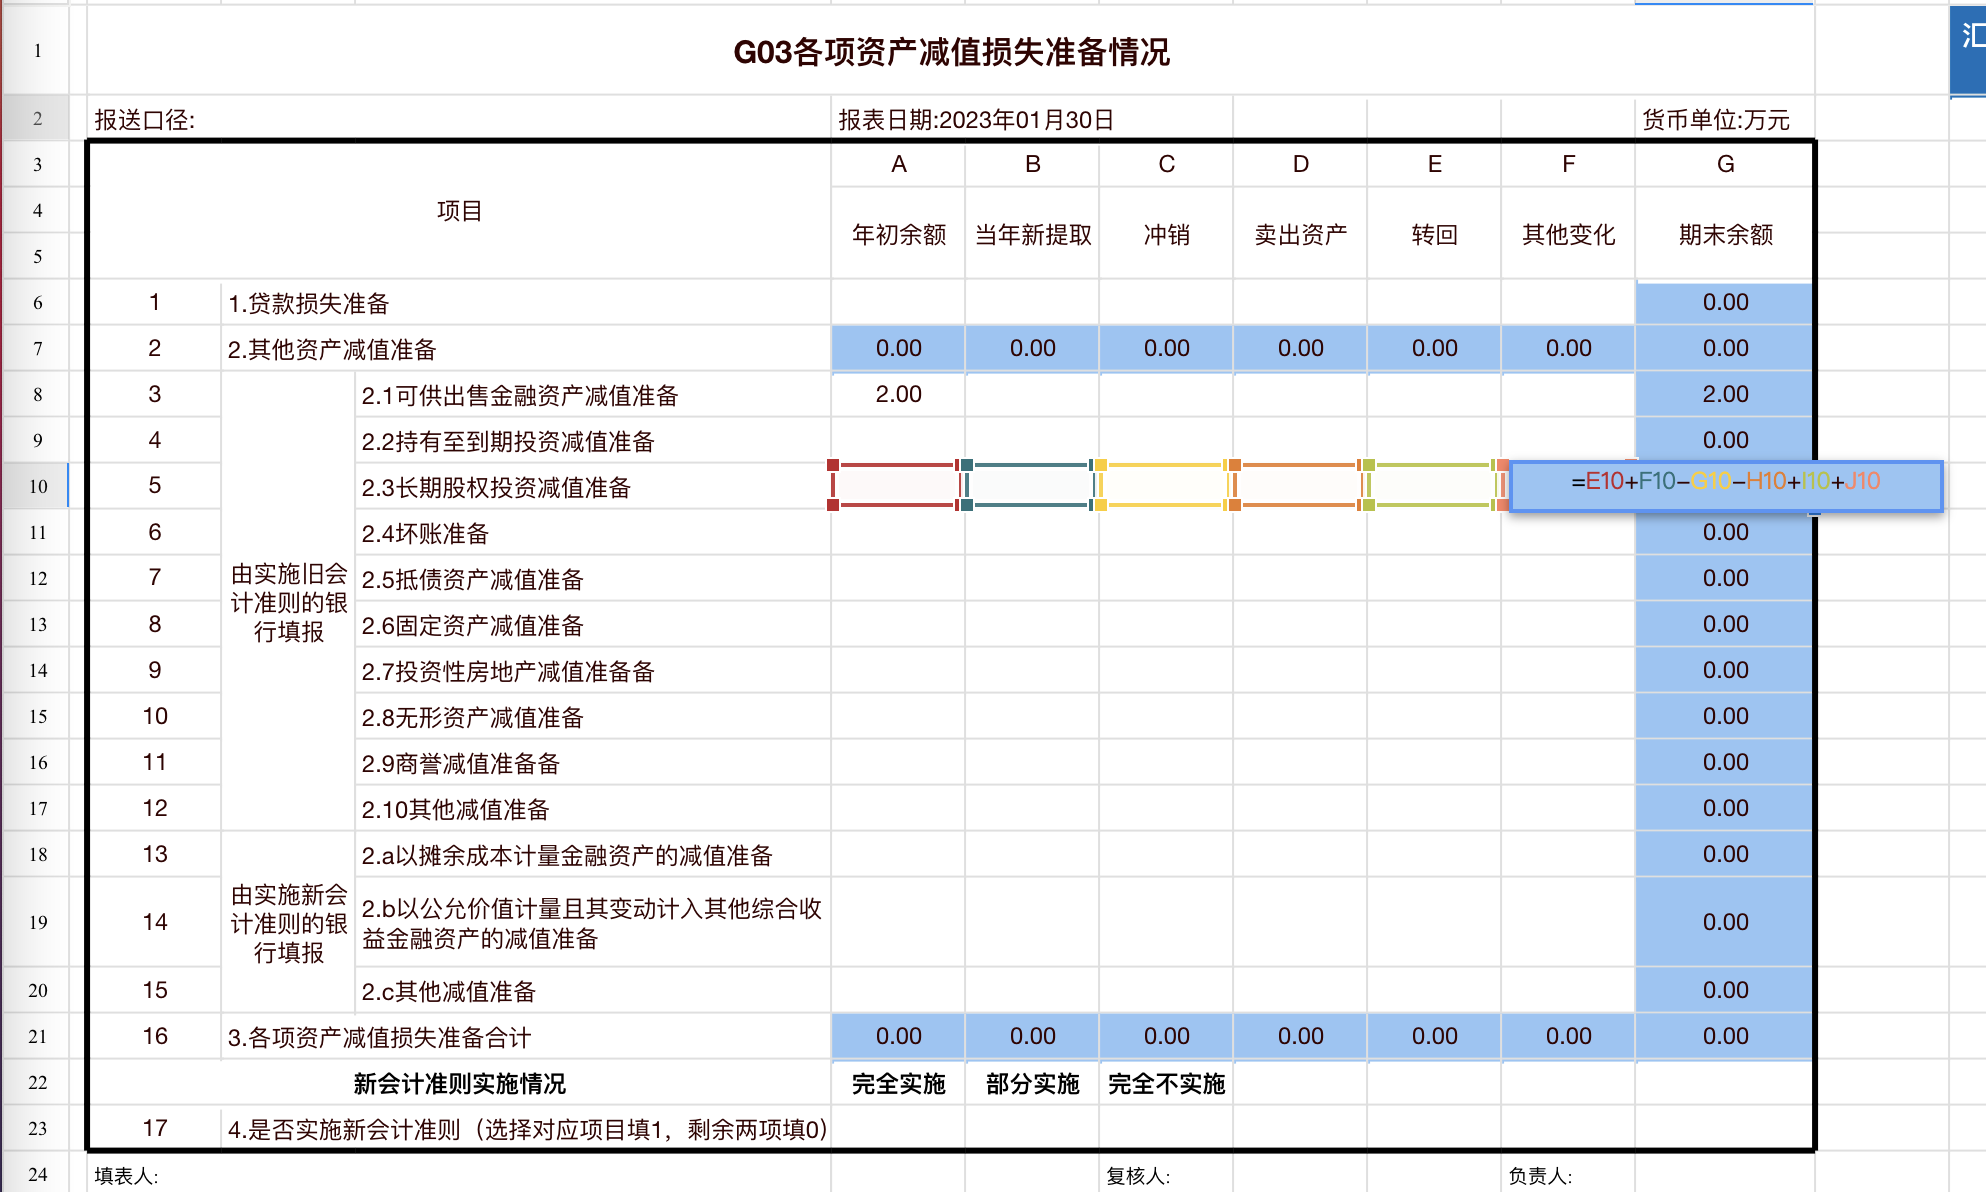This screenshot has width=1986, height=1192.
Task: Click the 2.b以公允价值计量 item cell
Action: [591, 923]
